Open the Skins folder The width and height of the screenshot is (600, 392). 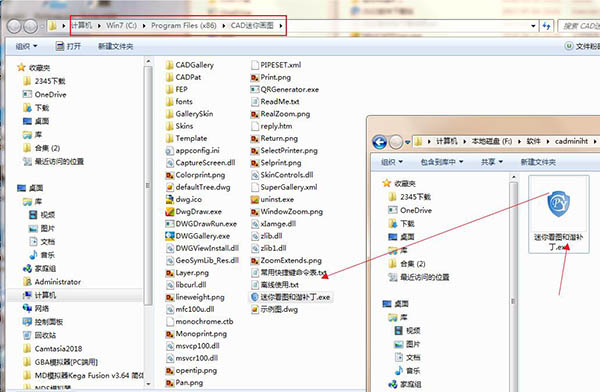point(179,126)
